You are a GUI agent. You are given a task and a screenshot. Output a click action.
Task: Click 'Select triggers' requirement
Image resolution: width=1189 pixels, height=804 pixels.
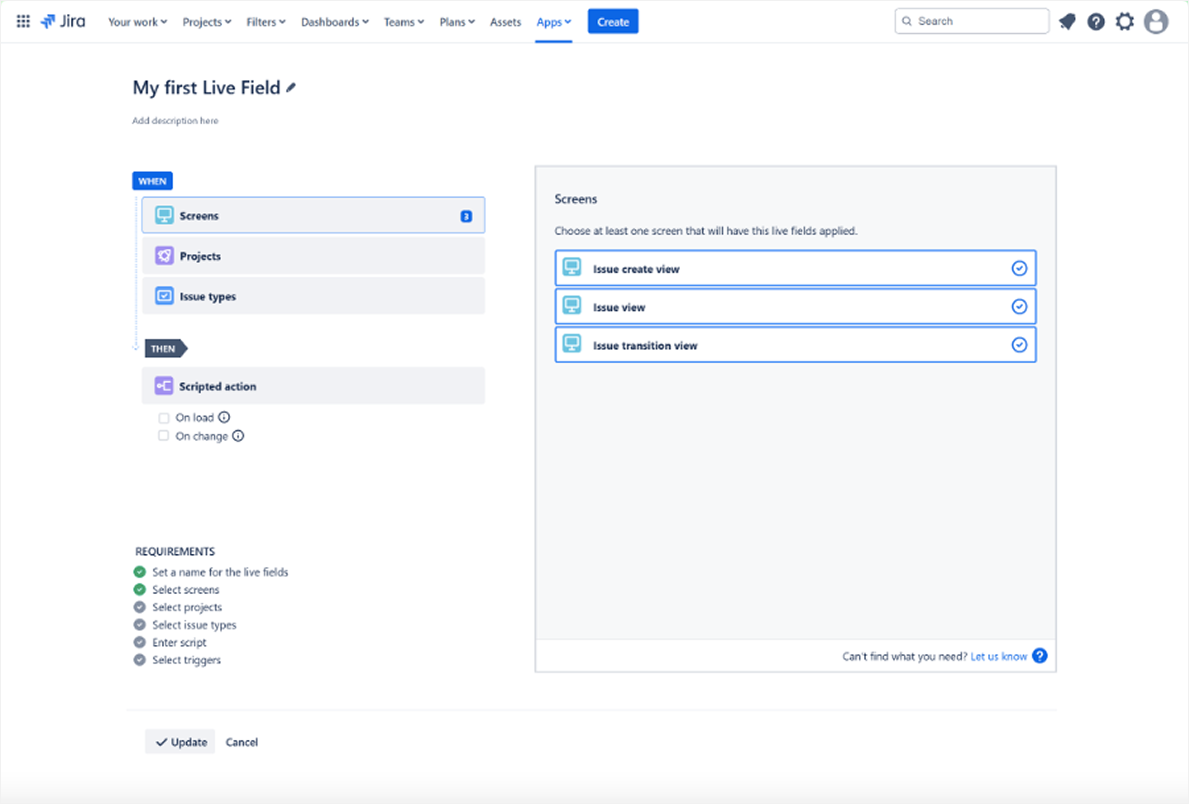(187, 660)
